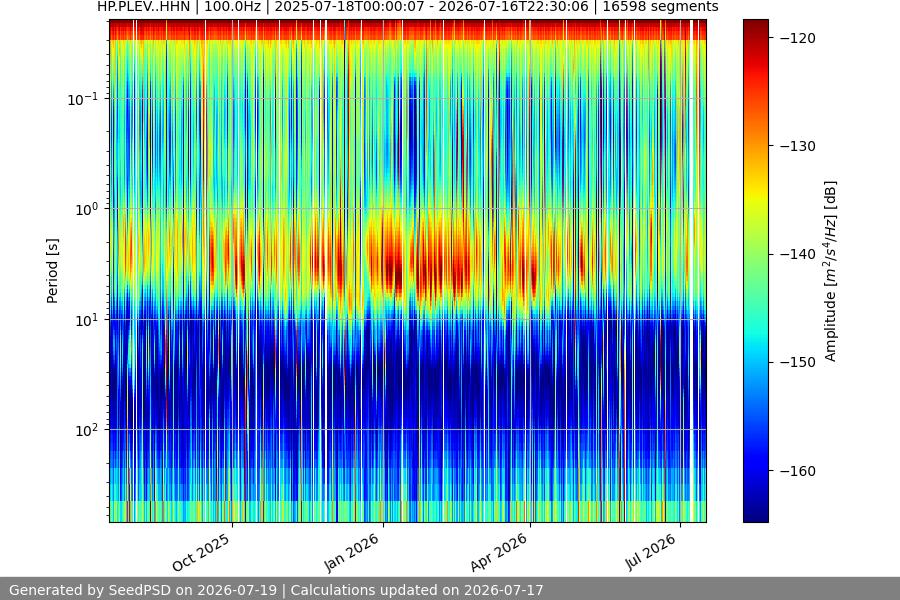Click the colorbar '−130' tick label
Screen dimensions: 900x600
click(798, 146)
